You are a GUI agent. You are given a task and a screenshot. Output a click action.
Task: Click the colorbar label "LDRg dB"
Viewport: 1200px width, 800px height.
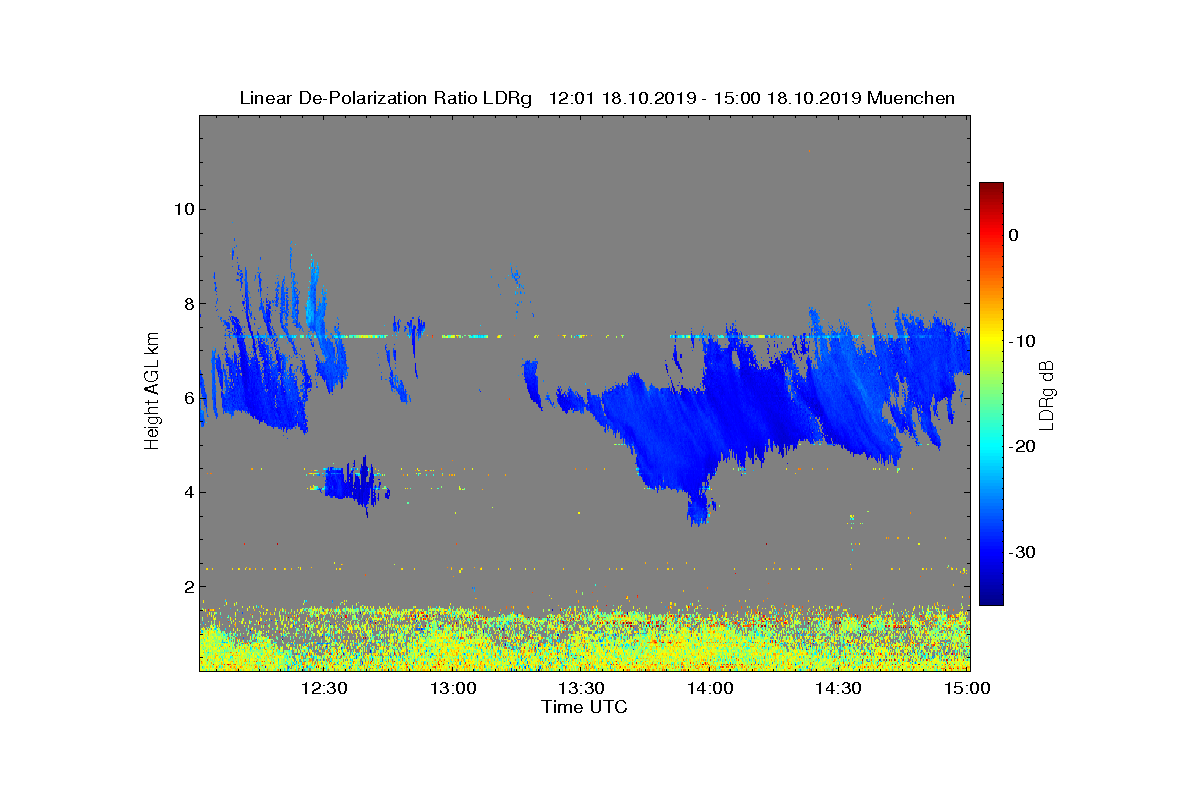[1047, 394]
